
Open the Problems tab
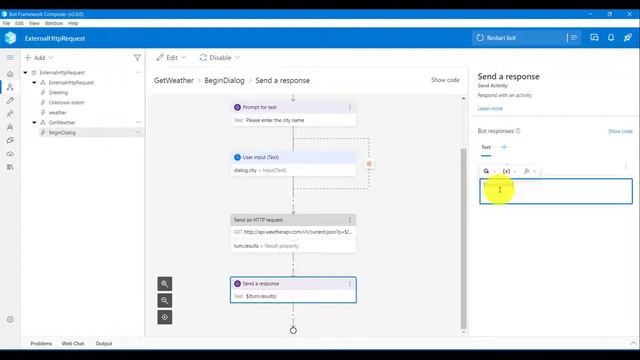tap(41, 344)
